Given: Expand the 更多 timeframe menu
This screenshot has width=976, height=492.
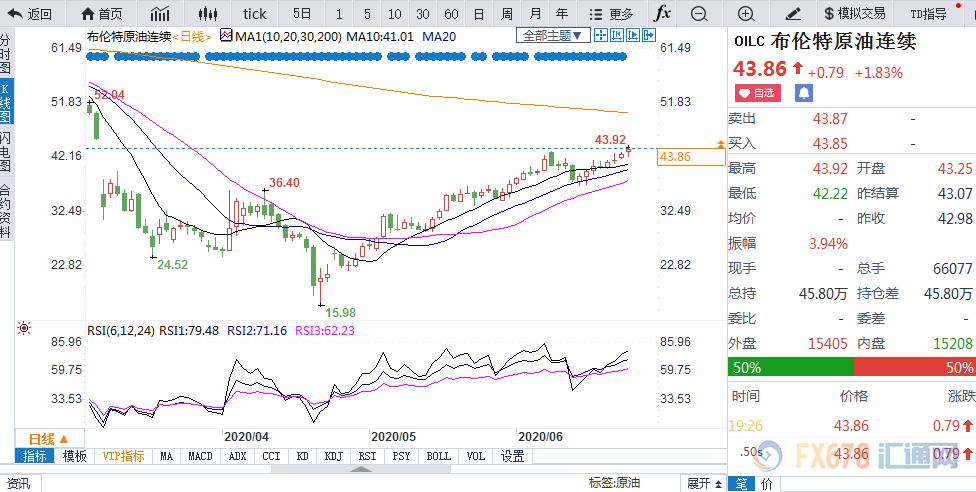Looking at the screenshot, I should [x=612, y=13].
